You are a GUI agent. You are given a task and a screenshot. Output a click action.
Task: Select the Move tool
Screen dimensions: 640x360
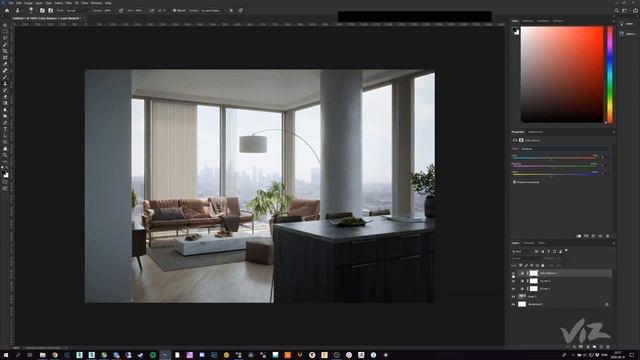[5, 25]
